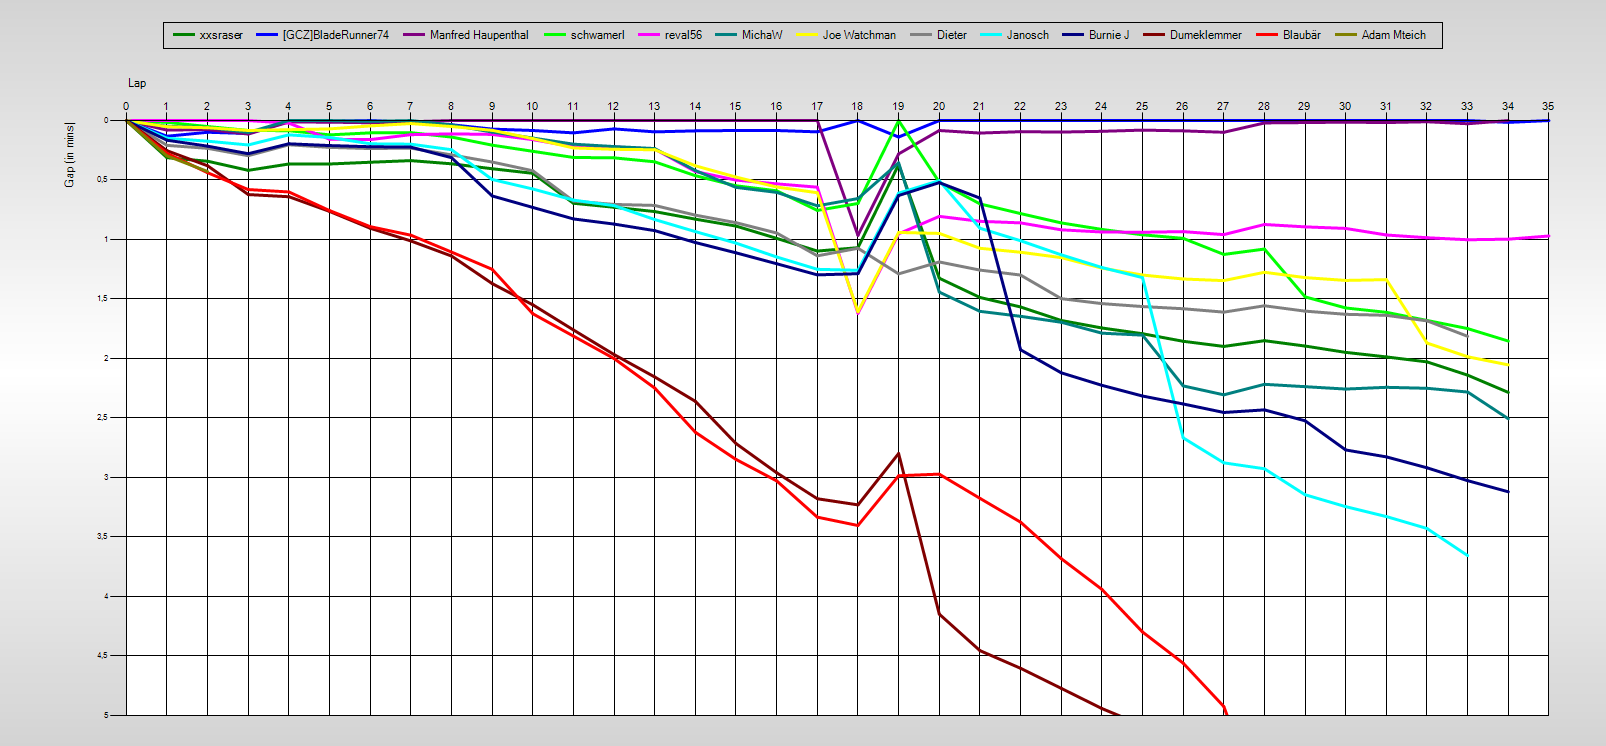
Task: Click the magenta reval56 color line swatch
Action: tap(648, 35)
